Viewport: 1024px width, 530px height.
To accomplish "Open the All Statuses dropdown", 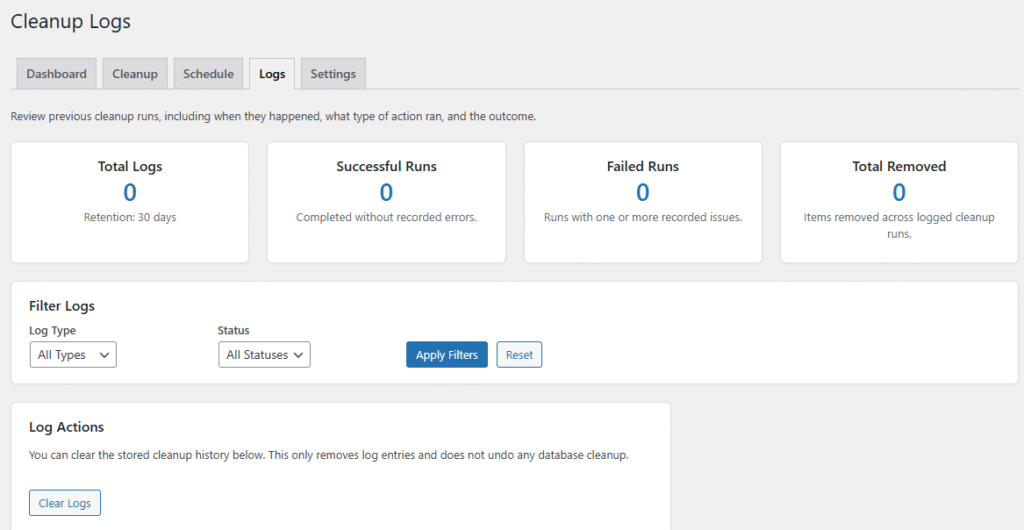I will click(x=264, y=355).
